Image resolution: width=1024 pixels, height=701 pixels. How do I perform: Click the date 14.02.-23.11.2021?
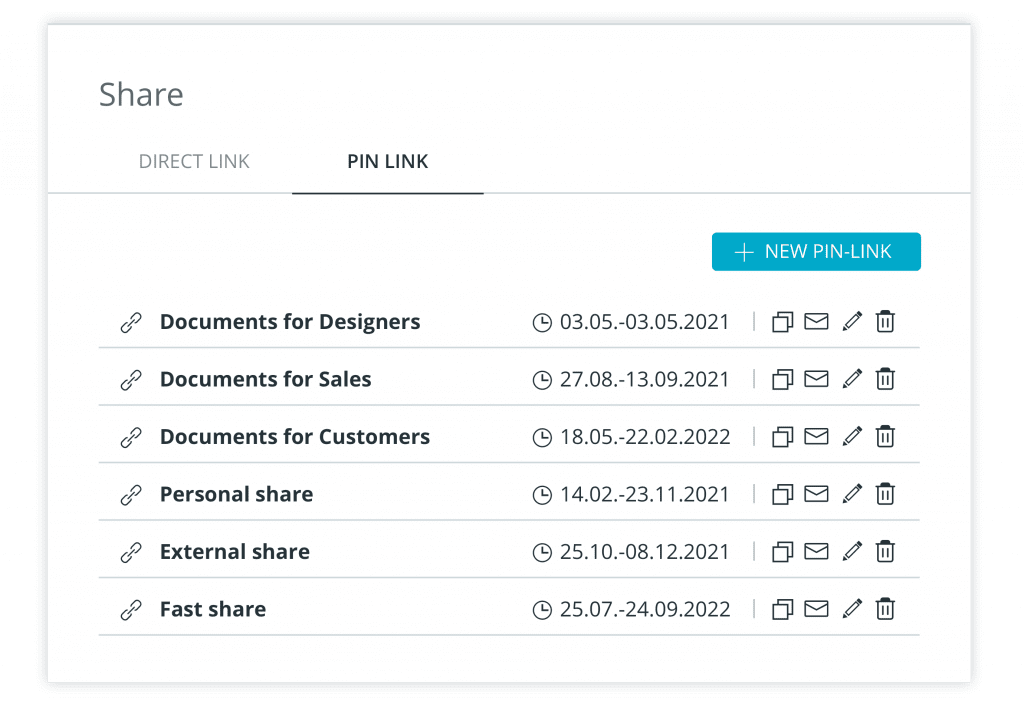645,494
